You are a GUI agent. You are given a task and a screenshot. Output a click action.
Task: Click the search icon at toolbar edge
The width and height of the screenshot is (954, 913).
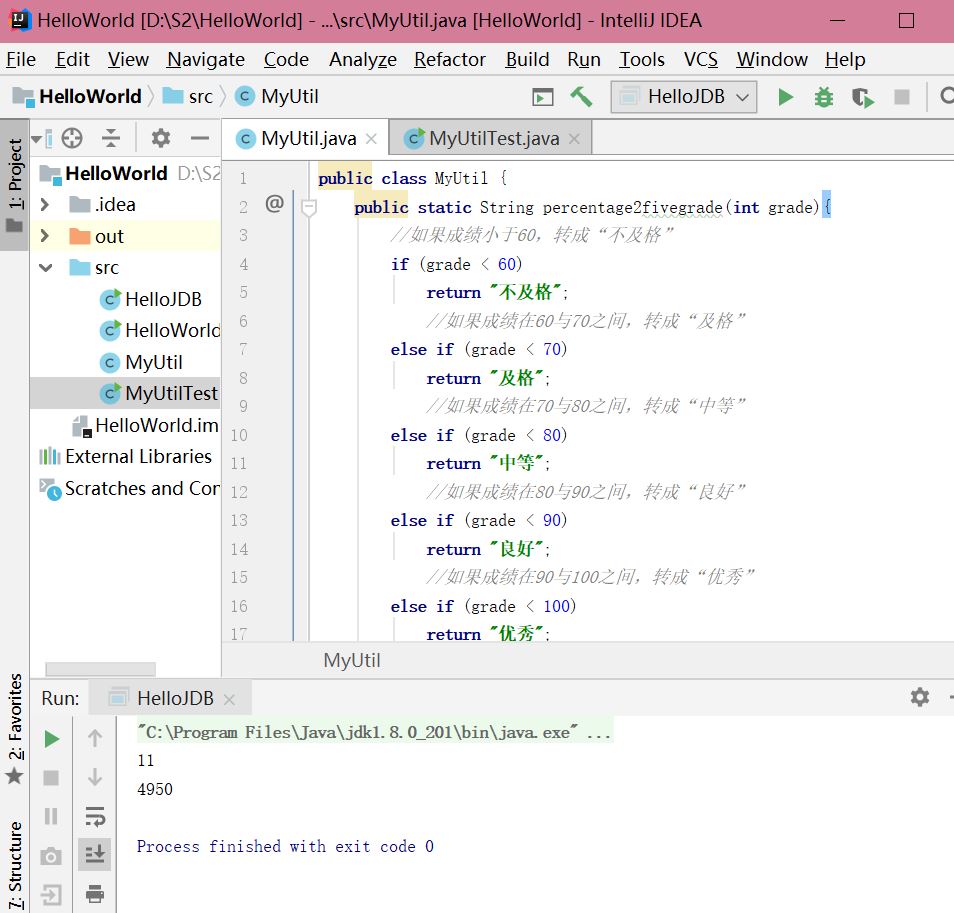tap(947, 96)
